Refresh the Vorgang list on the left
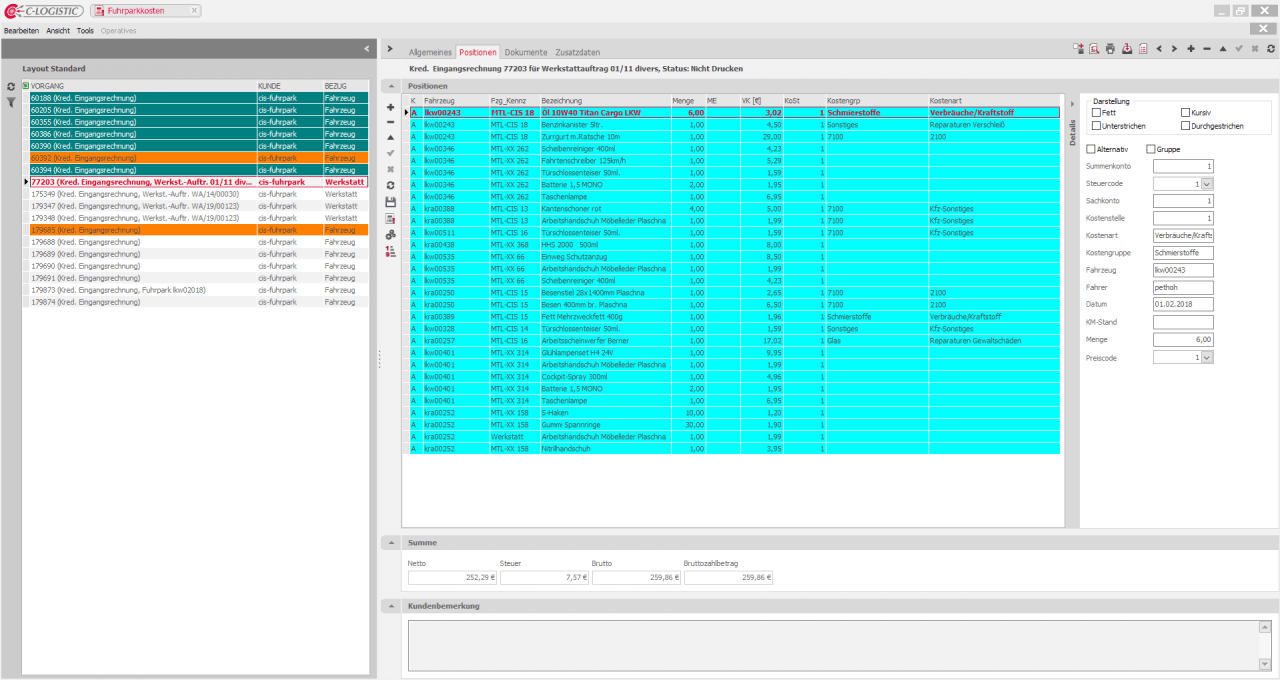 point(11,87)
